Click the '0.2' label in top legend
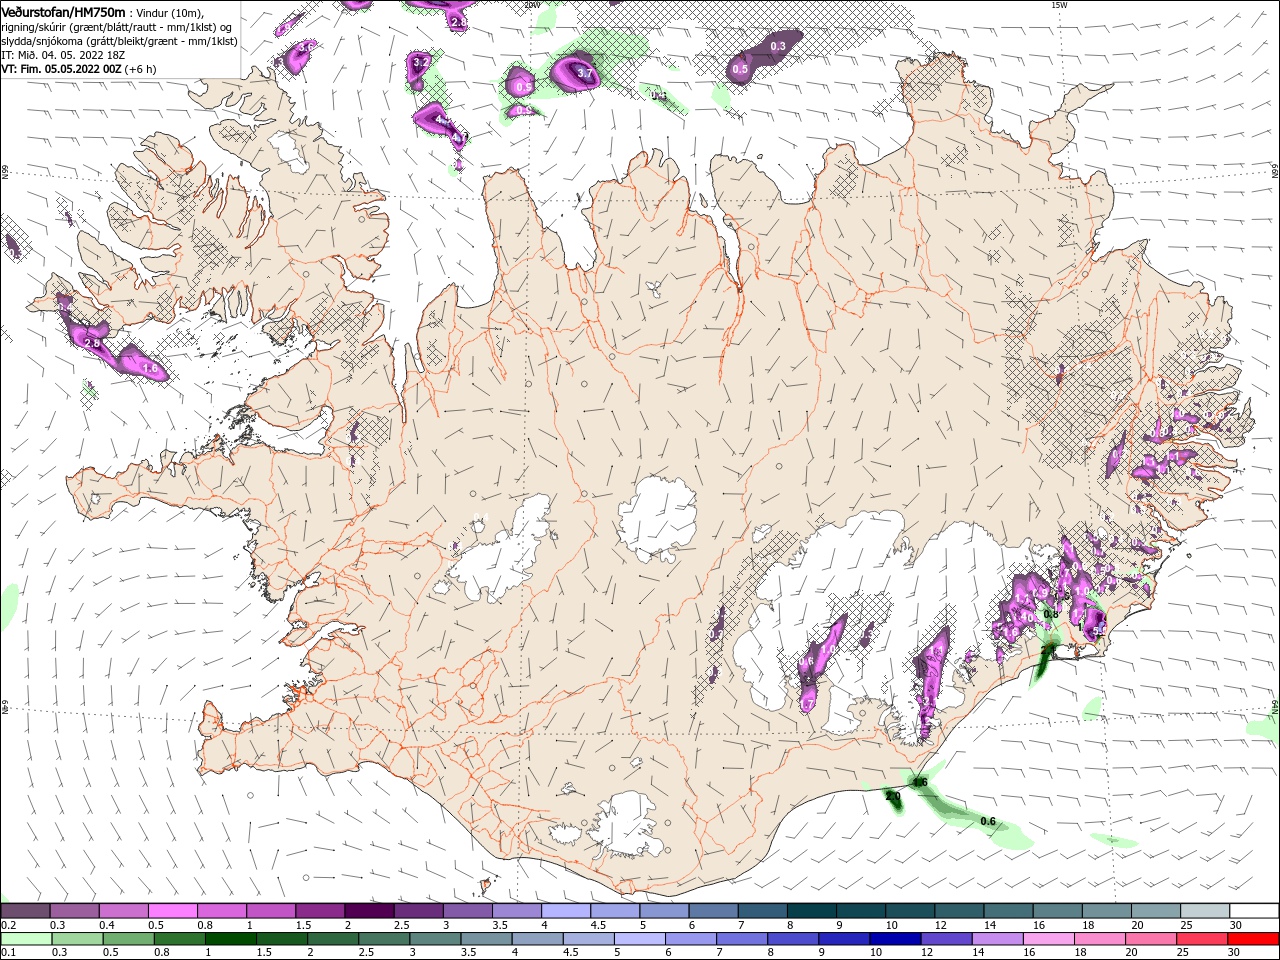This screenshot has height=960, width=1280. pos(8,925)
